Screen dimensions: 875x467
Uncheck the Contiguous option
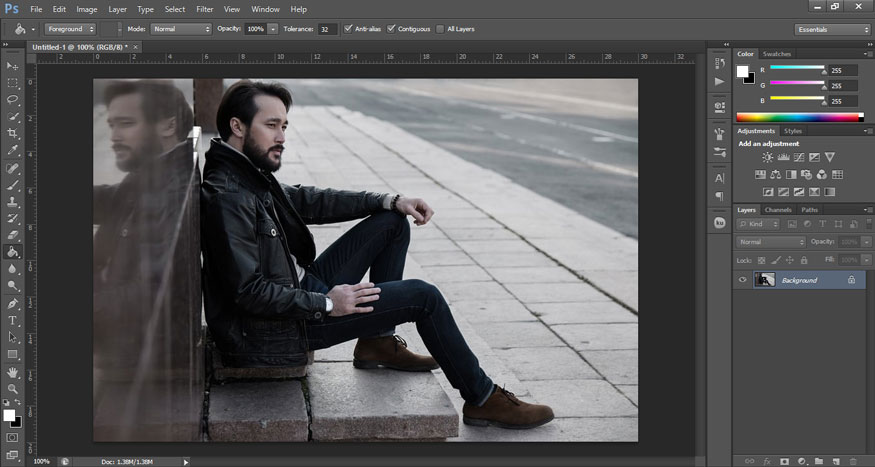point(391,29)
